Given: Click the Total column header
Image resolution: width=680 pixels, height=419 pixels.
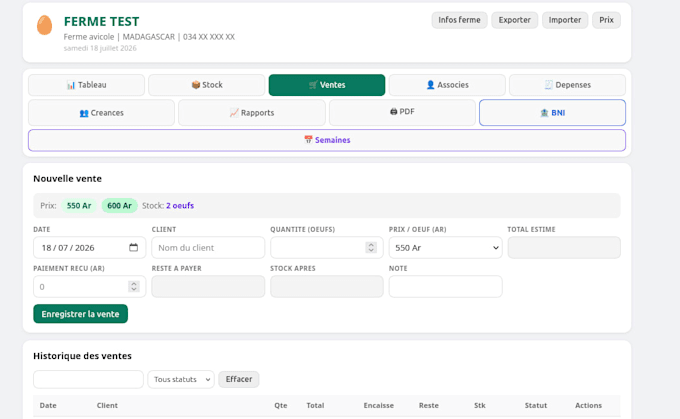Looking at the screenshot, I should 315,405.
